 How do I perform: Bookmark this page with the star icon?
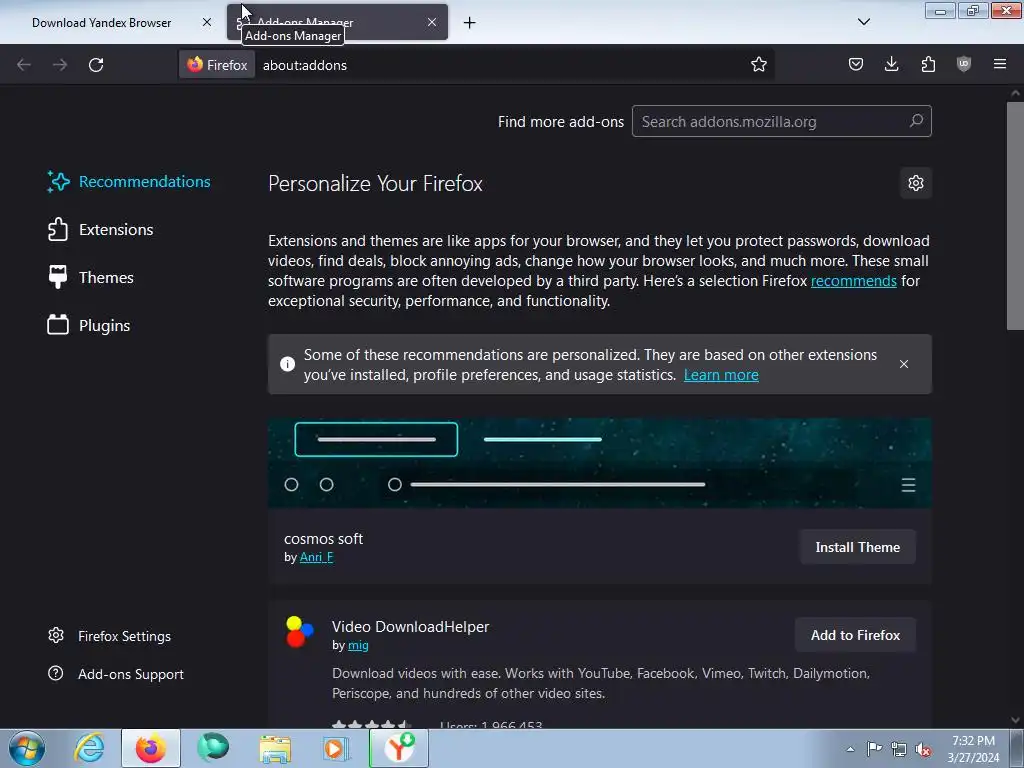pyautogui.click(x=758, y=64)
